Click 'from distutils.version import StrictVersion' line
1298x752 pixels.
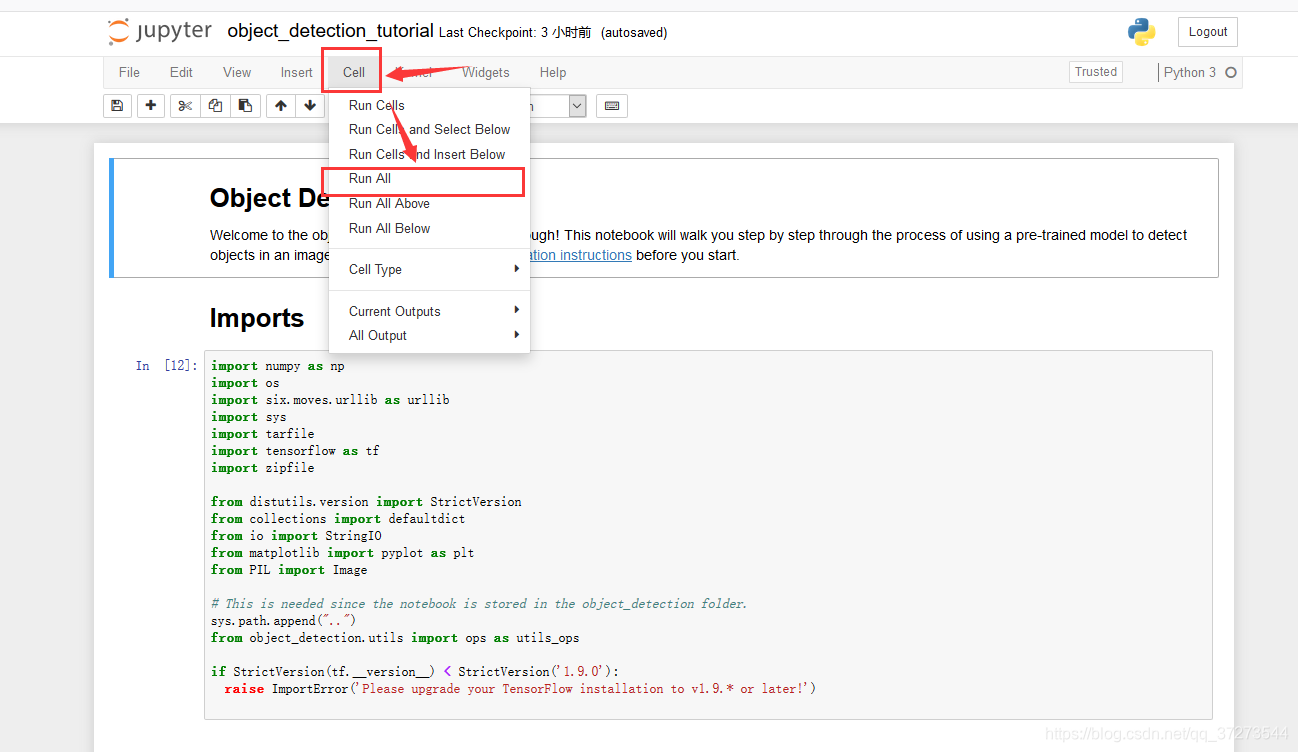[x=366, y=502]
